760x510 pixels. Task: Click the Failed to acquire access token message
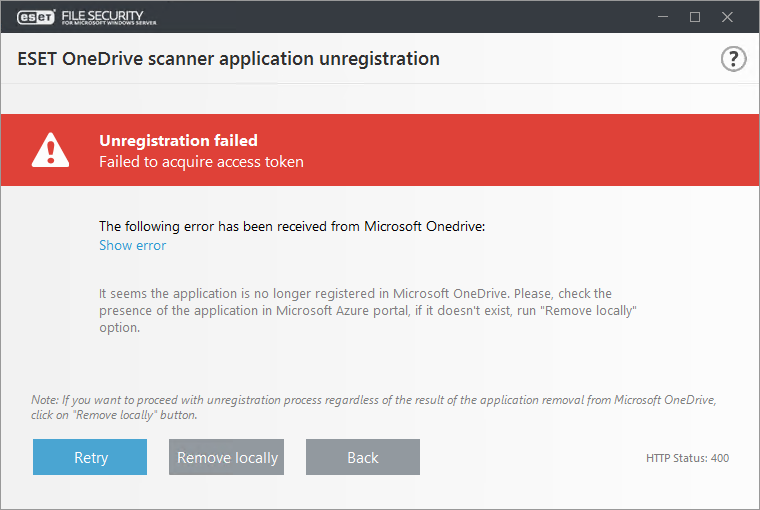click(x=201, y=161)
